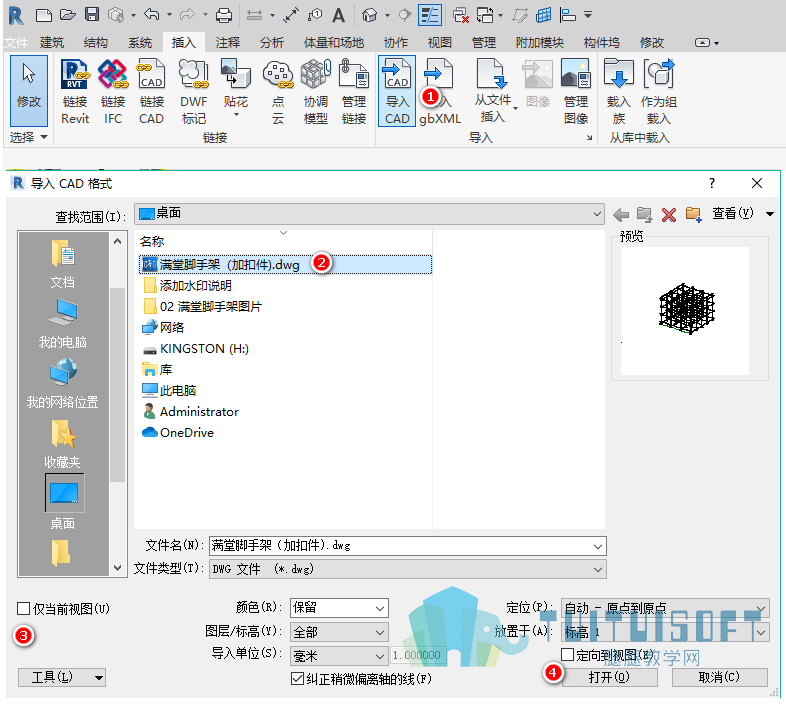Click Load Family (载入族)

pos(619,91)
